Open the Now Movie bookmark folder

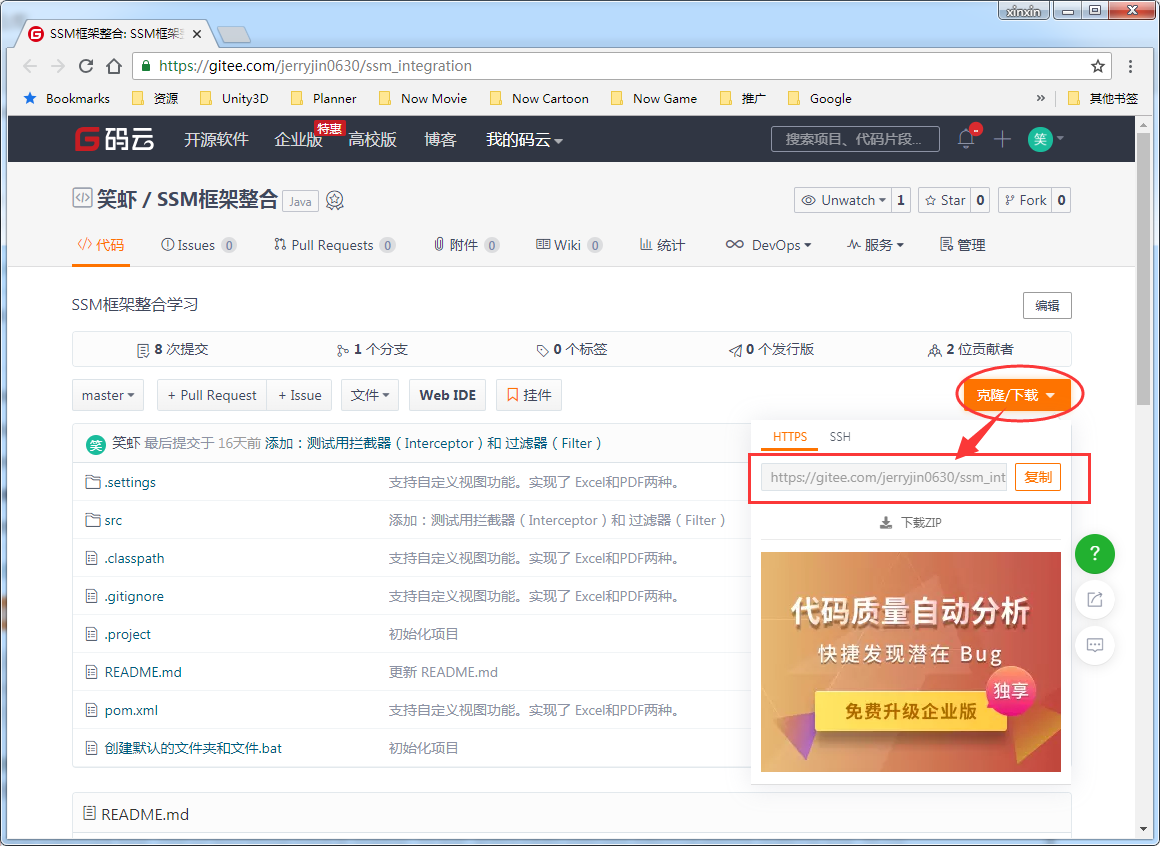422,98
